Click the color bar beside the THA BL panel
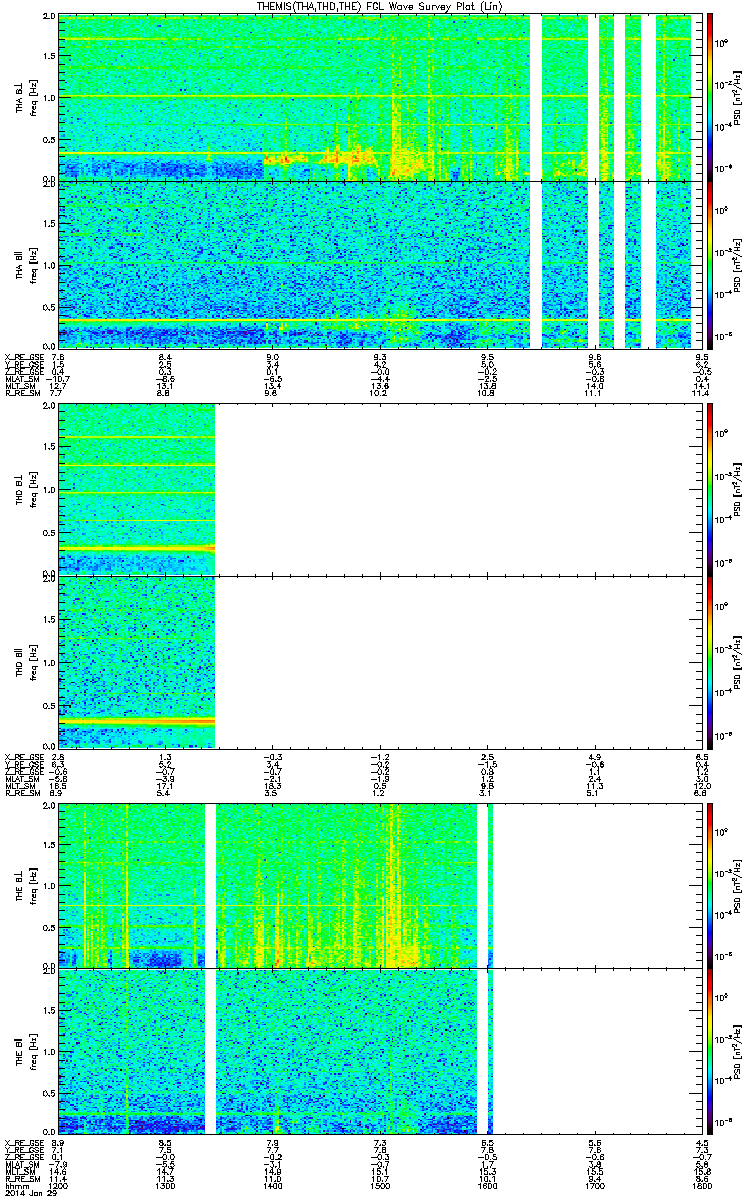750x1200 pixels. click(711, 97)
